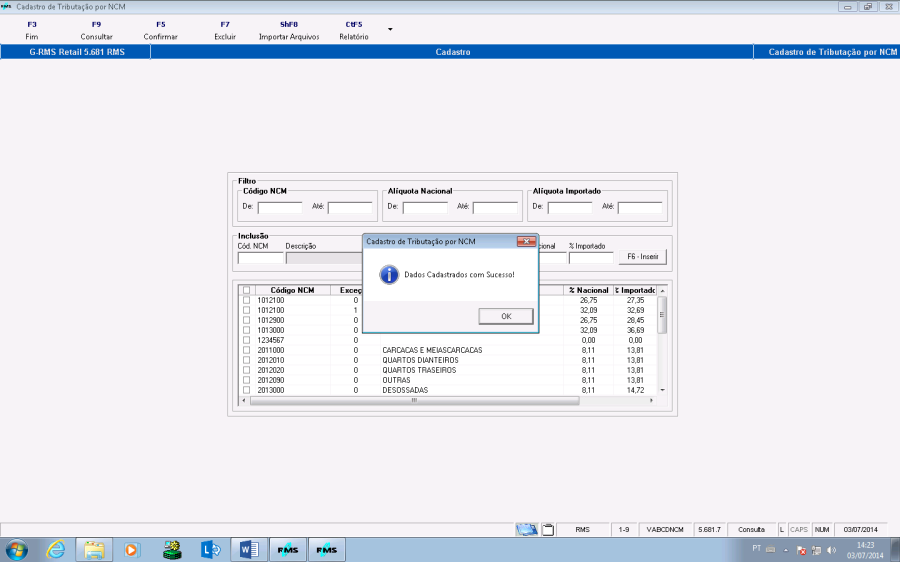Open Windows Media Player taskbar icon

[x=133, y=549]
